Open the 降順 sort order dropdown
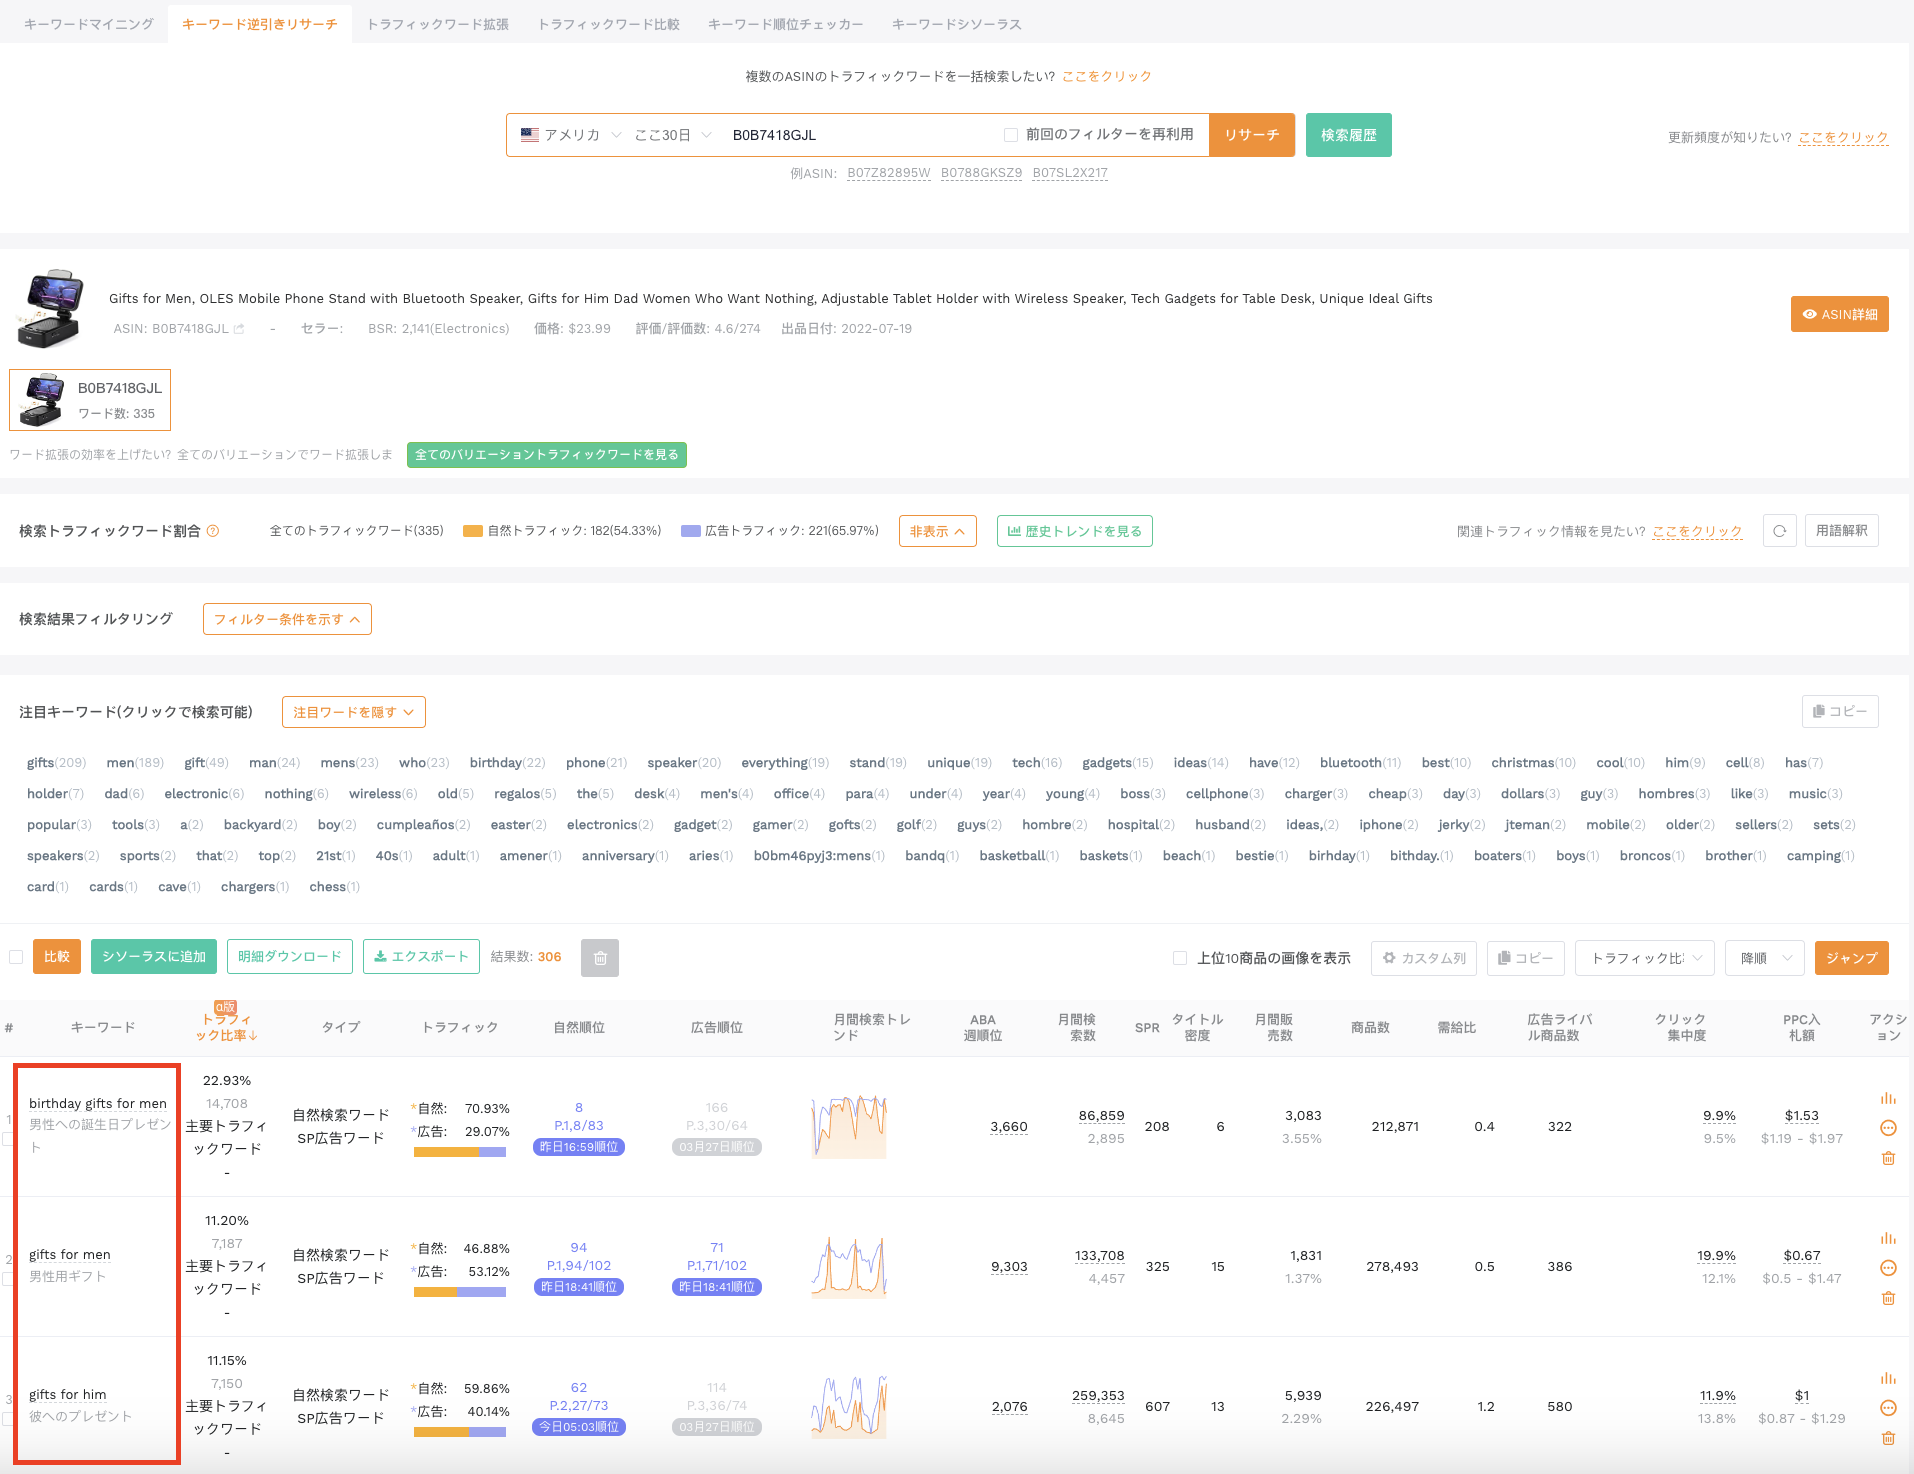This screenshot has width=1914, height=1474. [1764, 958]
